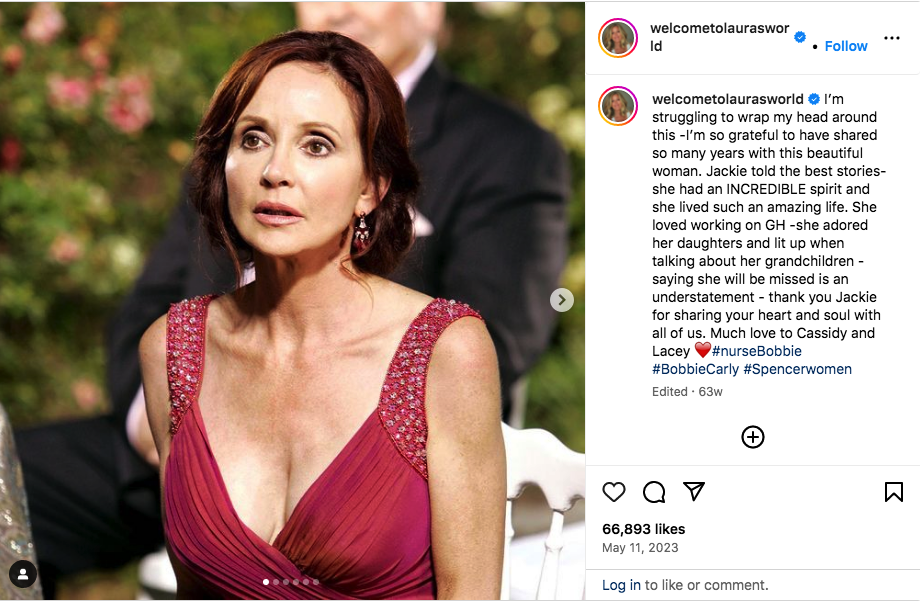The image size is (920, 602).
Task: Open the #BobbieCarly hashtag
Action: coord(696,369)
